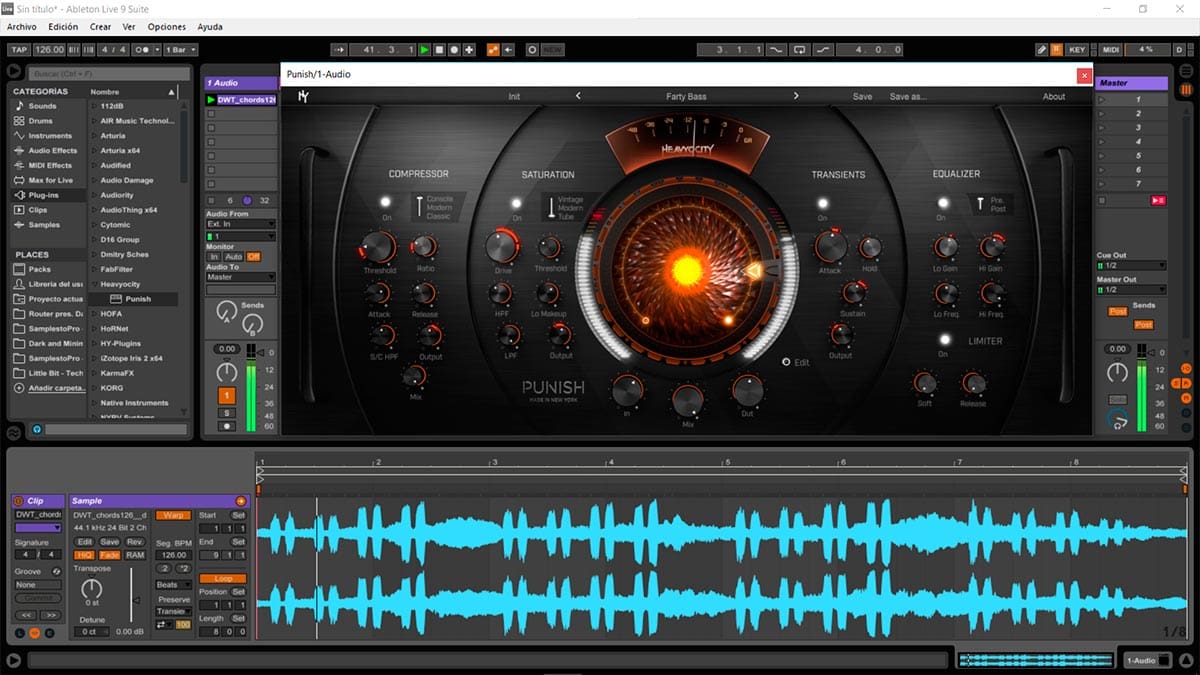The width and height of the screenshot is (1200, 675).
Task: Click the Arrangement Record button
Action: [x=454, y=49]
